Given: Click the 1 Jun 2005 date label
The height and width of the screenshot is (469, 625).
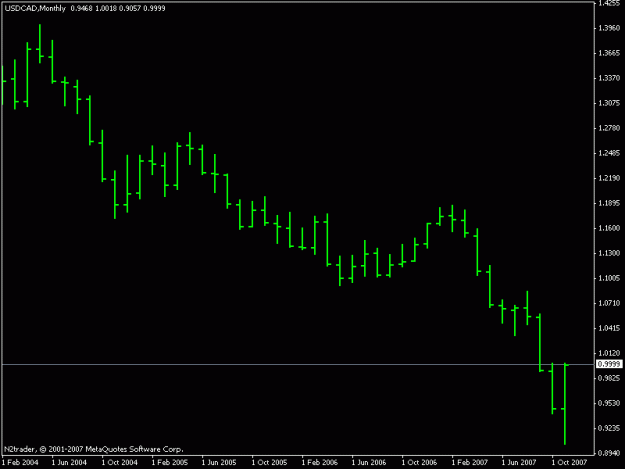Looking at the screenshot, I should tap(219, 463).
